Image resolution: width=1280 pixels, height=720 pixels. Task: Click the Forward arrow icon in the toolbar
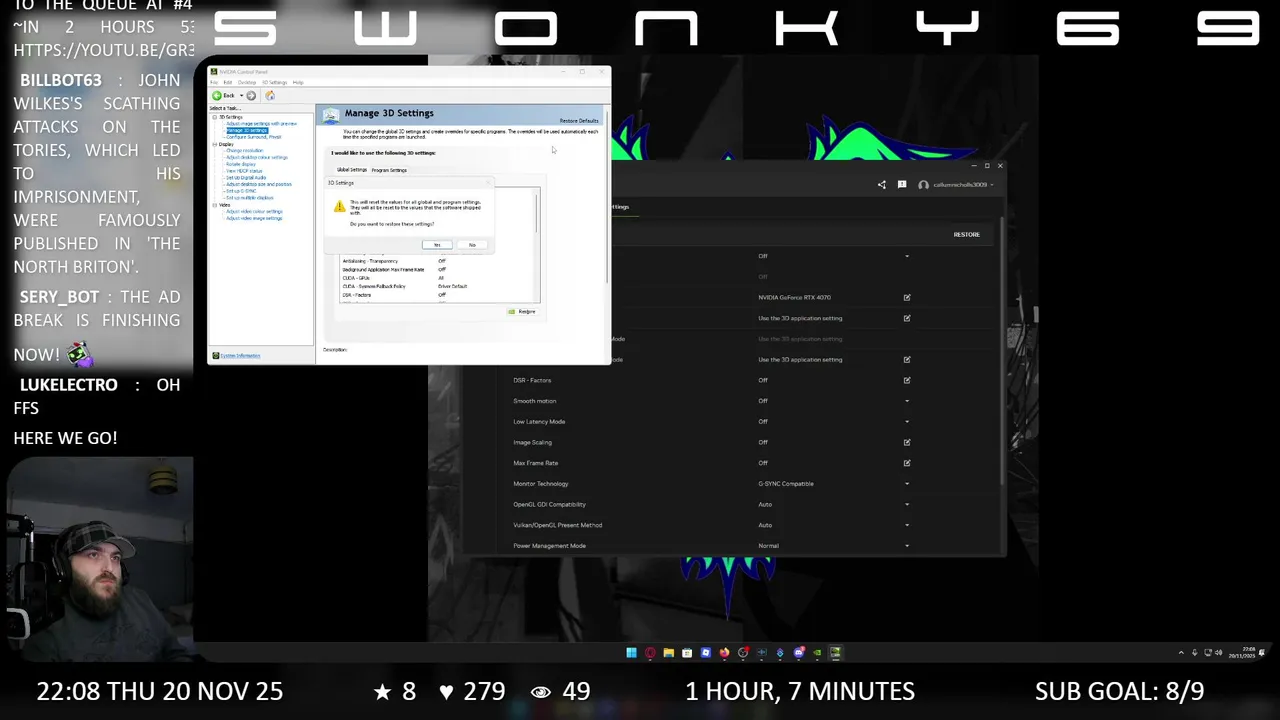251,95
